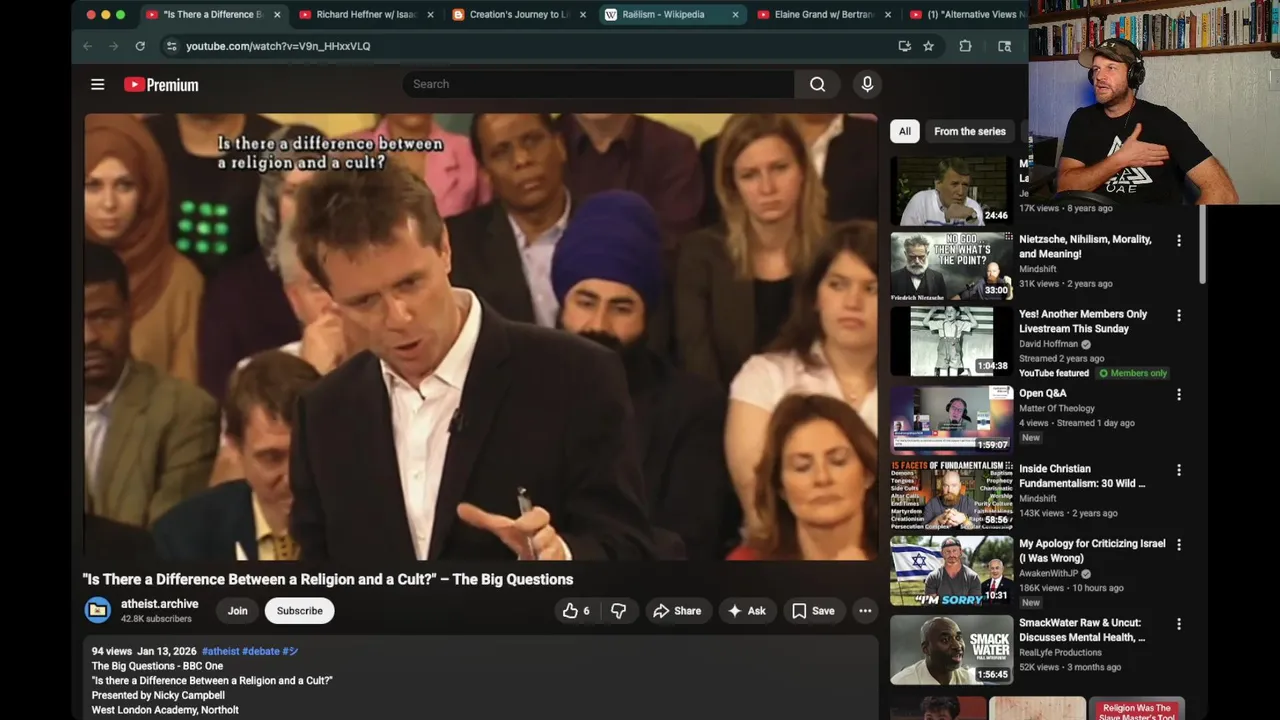Open more actions for the video
The image size is (1280, 720).
point(865,611)
